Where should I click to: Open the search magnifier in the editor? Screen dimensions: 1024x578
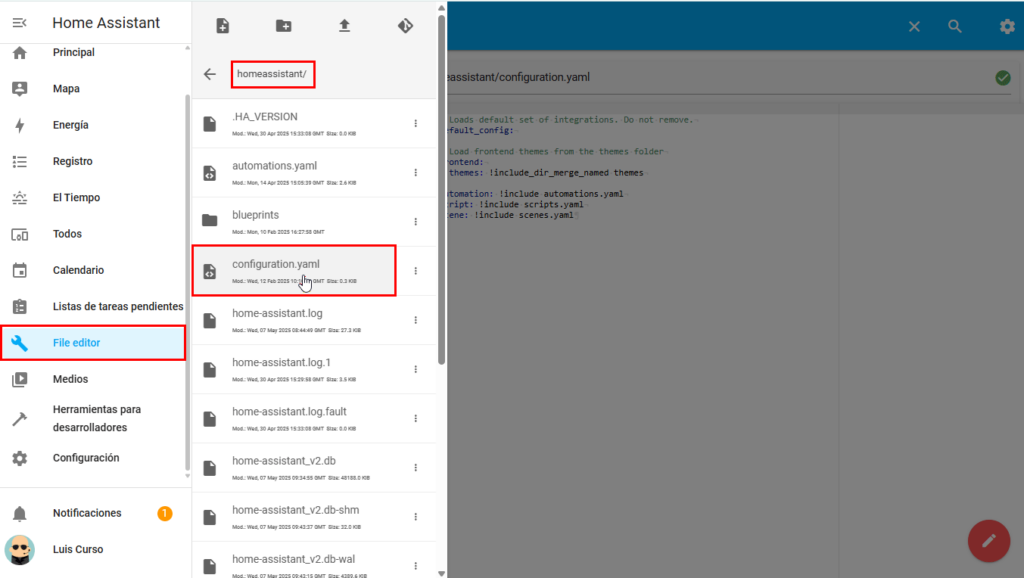pos(955,27)
